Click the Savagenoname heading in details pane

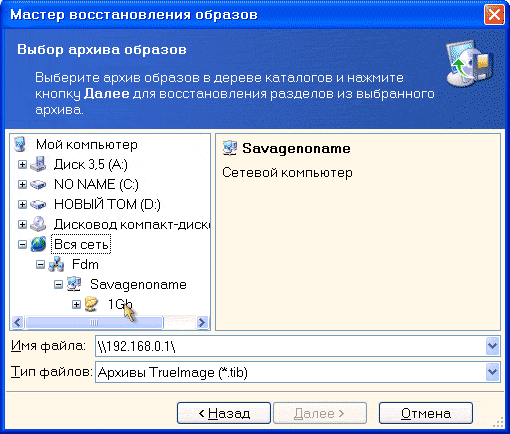(296, 148)
